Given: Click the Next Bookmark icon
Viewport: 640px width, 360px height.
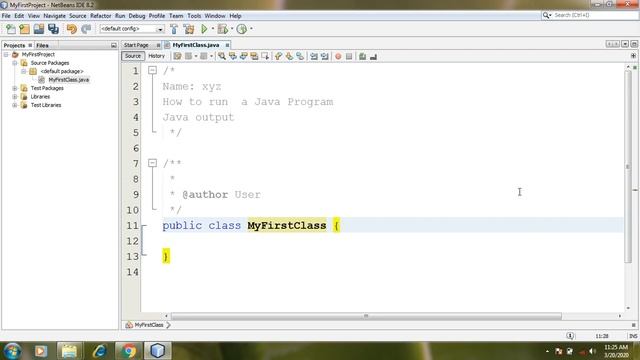Looking at the screenshot, I should [x=289, y=56].
